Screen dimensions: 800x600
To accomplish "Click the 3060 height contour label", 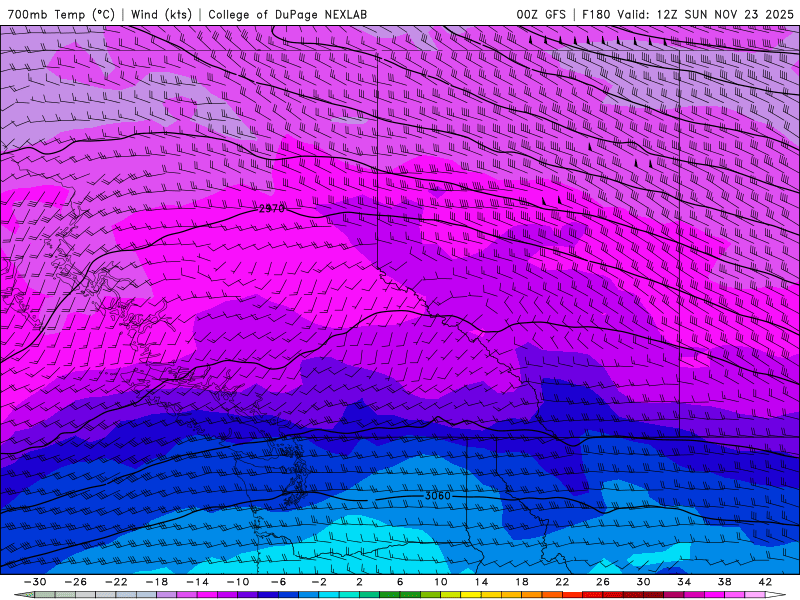I will click(438, 495).
